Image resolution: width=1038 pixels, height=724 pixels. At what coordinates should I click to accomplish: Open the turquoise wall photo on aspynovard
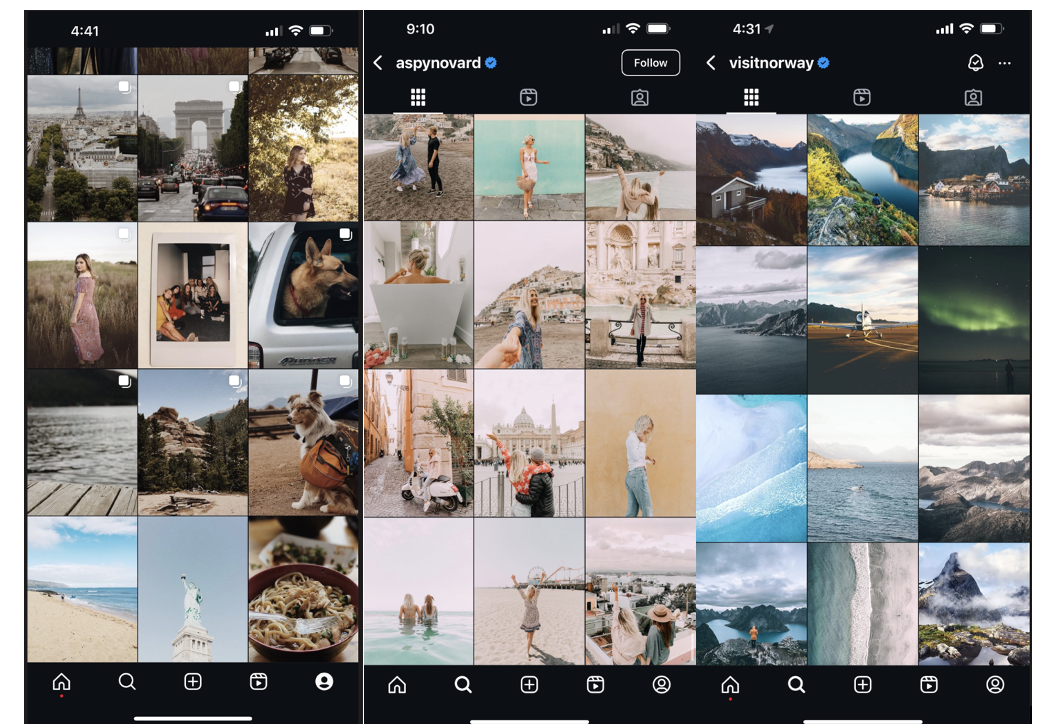click(x=529, y=167)
